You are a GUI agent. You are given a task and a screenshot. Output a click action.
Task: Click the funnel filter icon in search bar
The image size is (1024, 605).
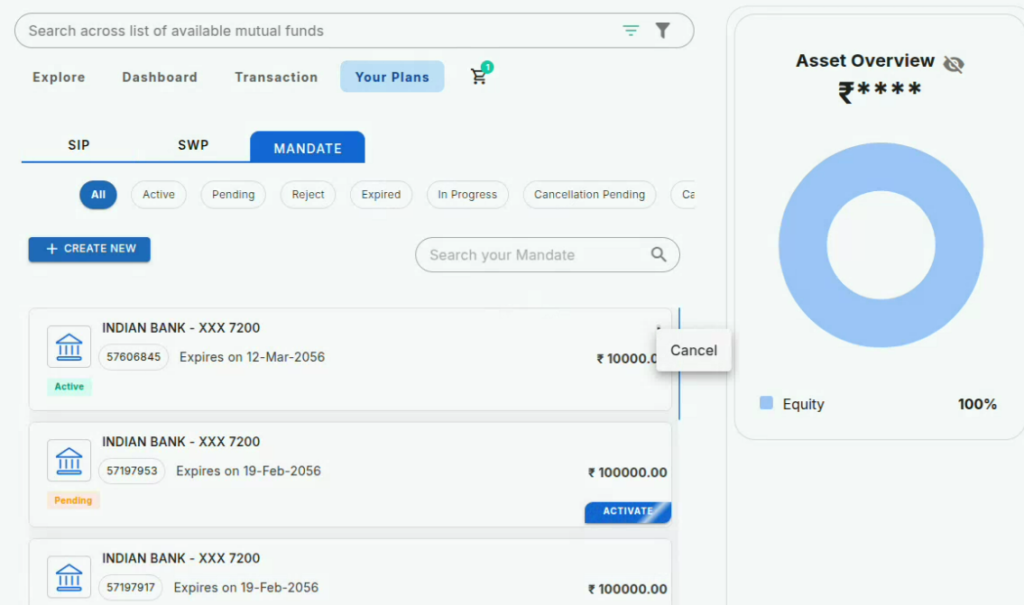(x=662, y=31)
